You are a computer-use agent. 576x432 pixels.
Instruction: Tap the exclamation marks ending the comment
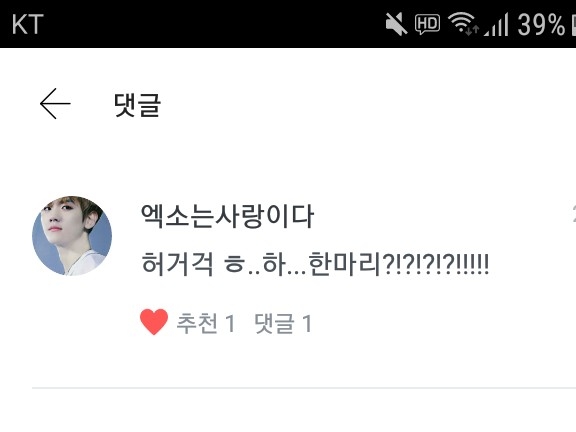(474, 264)
